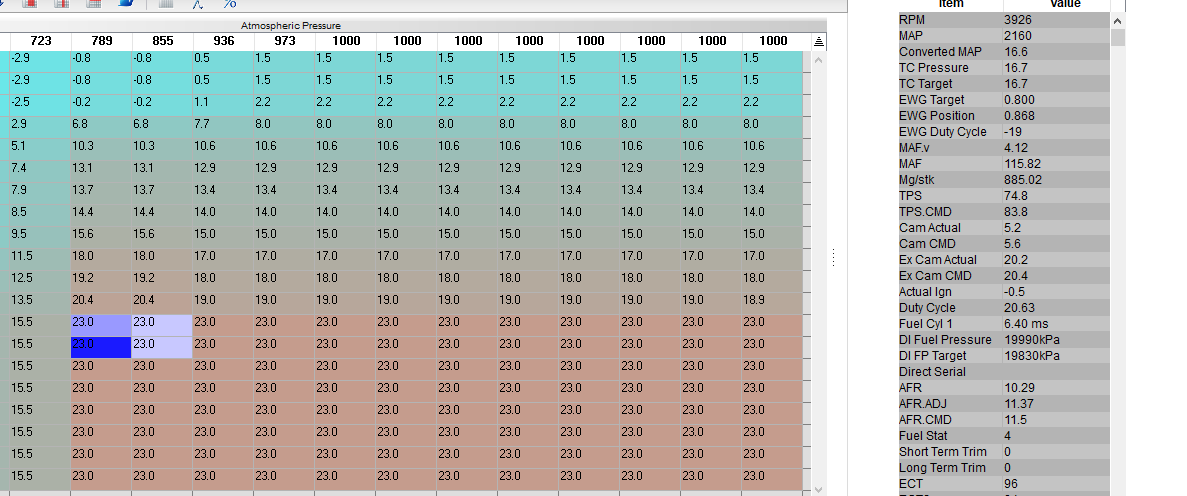1187x496 pixels.
Task: Click the grey table grid toolbar icon
Action: click(x=166, y=4)
